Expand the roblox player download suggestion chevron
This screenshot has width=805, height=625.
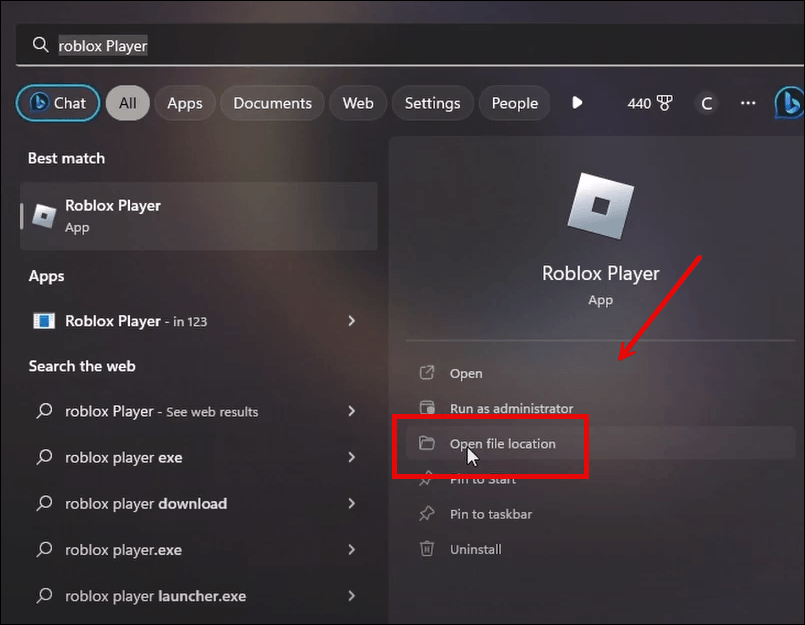tap(351, 503)
